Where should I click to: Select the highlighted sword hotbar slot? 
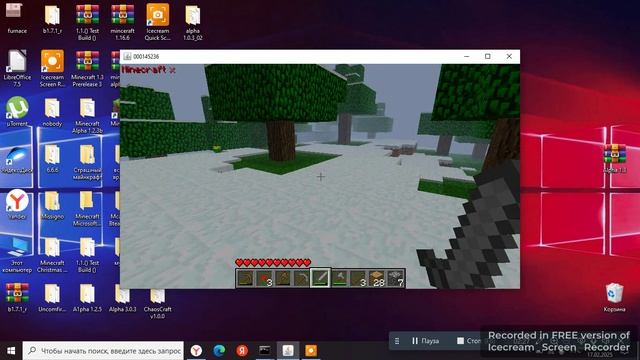[x=320, y=278]
